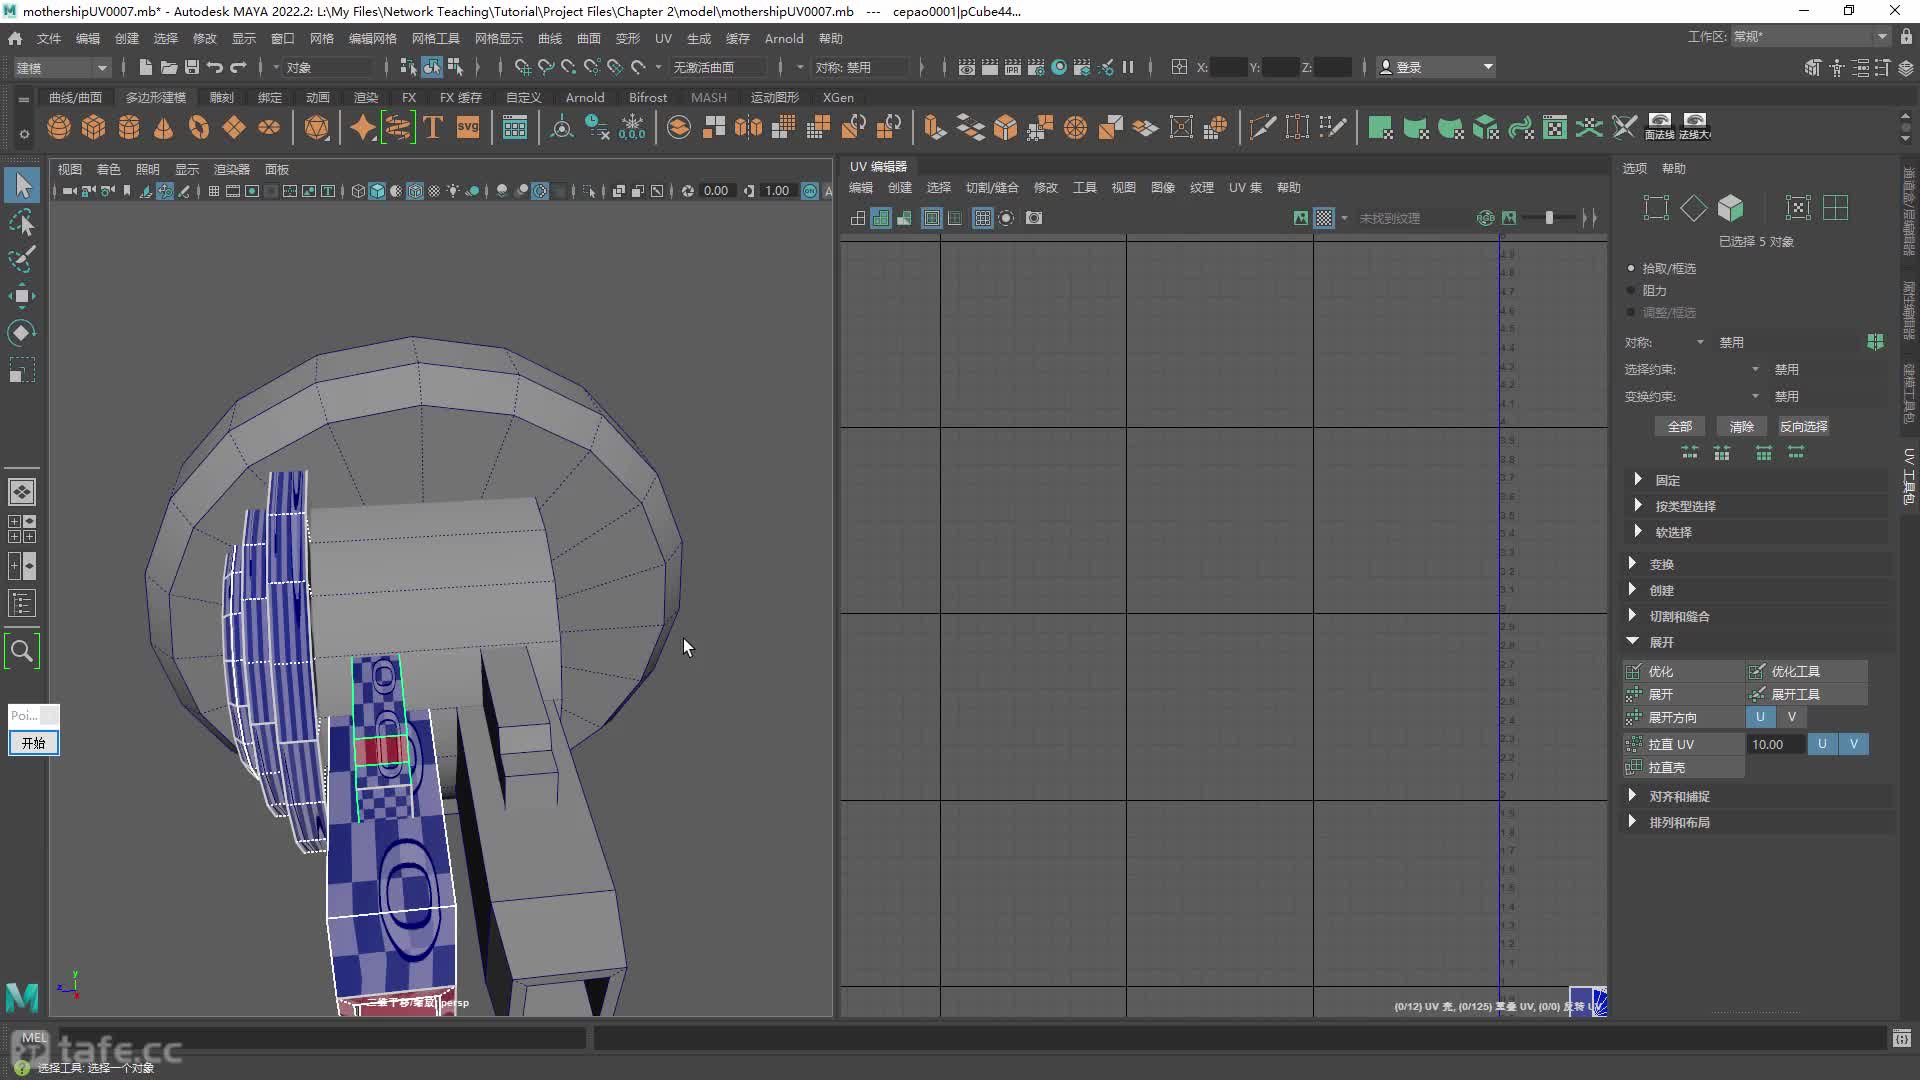
Task: Open the login (登录) dropdown
Action: click(x=1436, y=67)
